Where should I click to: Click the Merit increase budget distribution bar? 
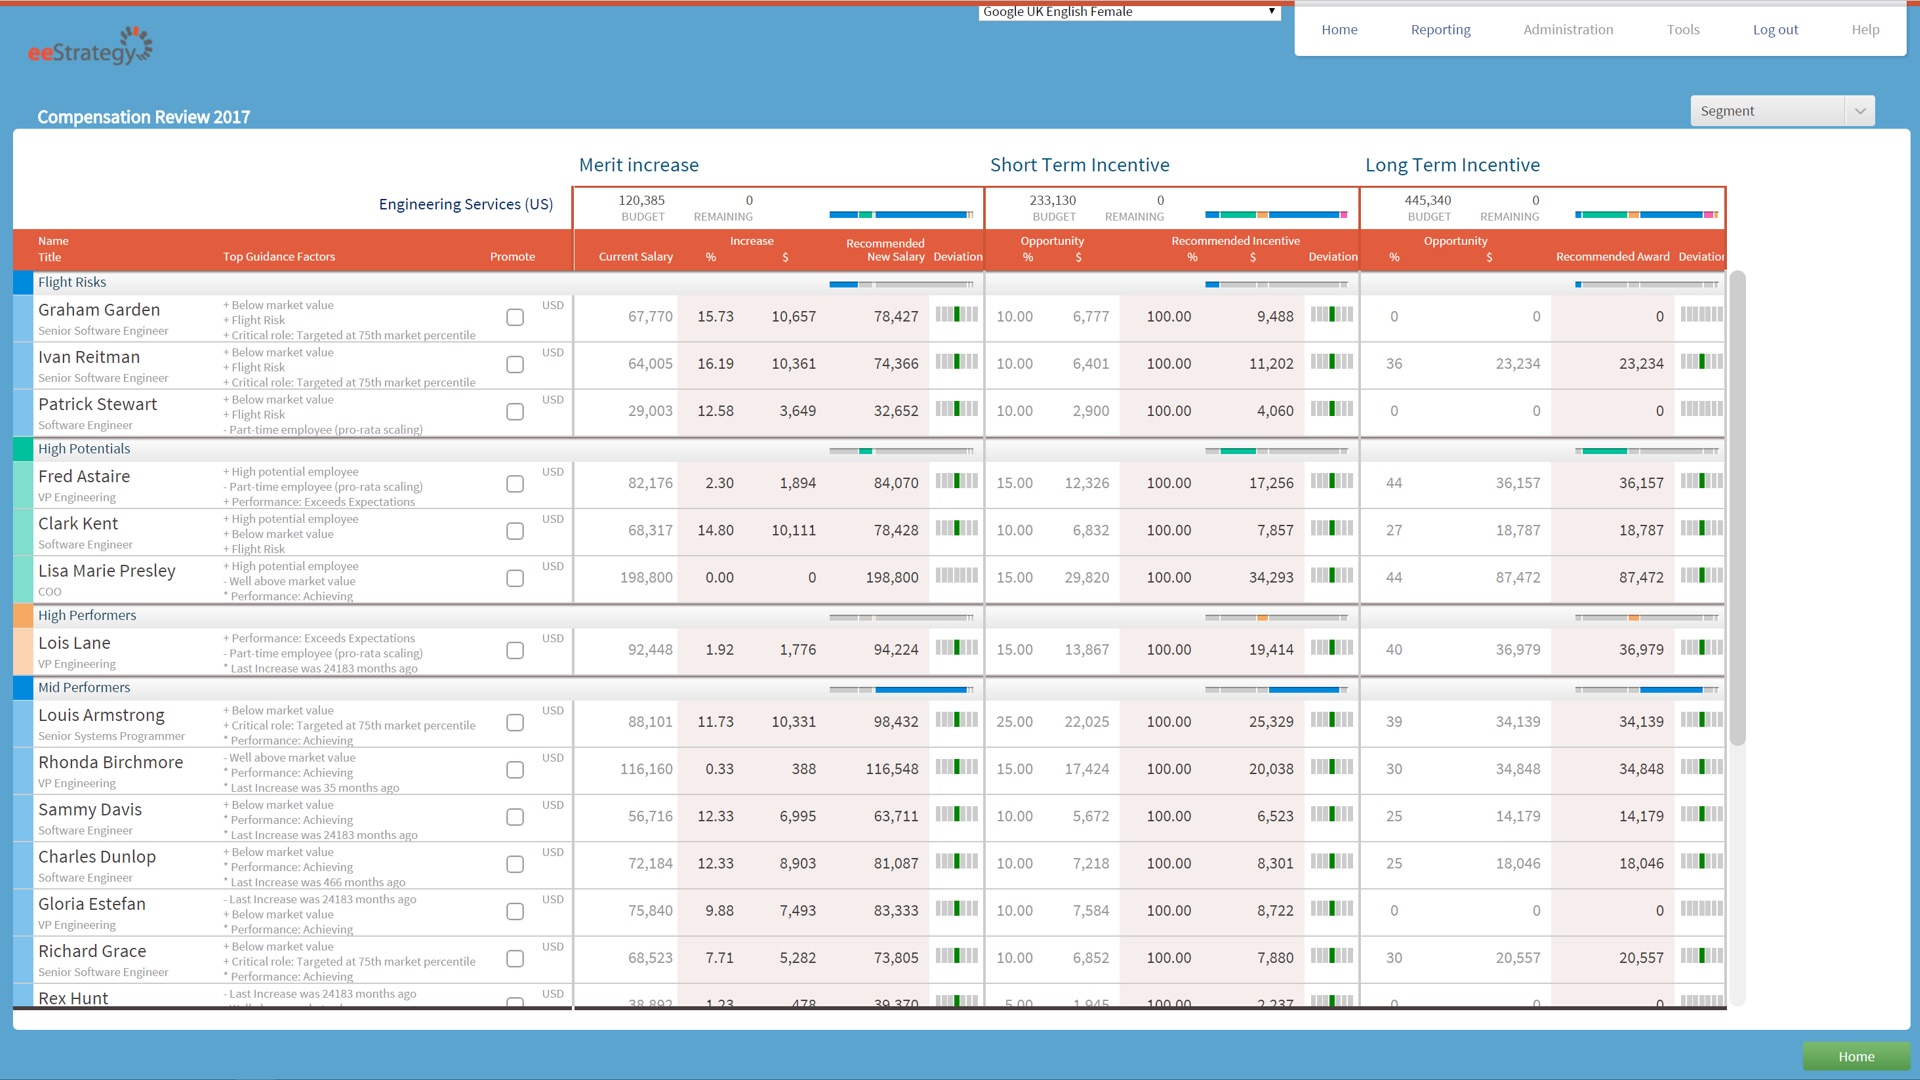click(900, 215)
